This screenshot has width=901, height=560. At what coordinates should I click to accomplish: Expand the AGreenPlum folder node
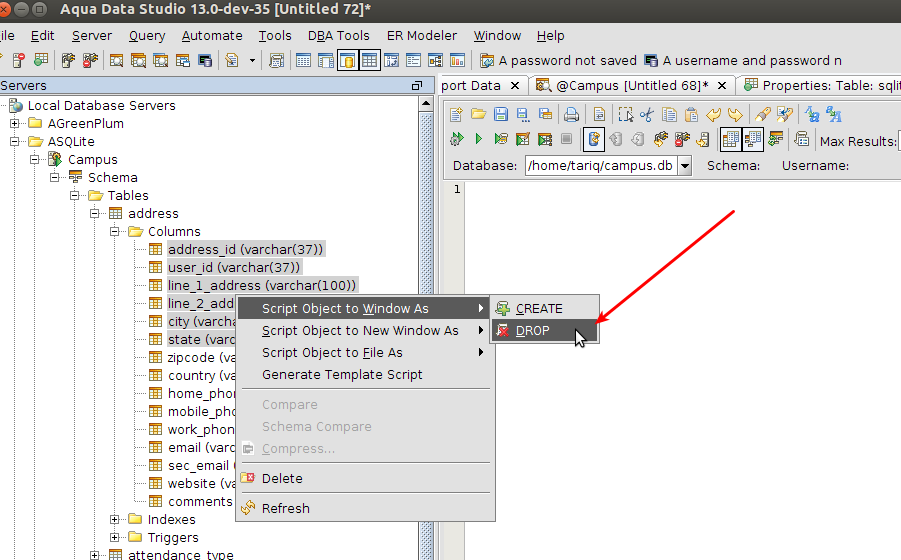[x=15, y=123]
